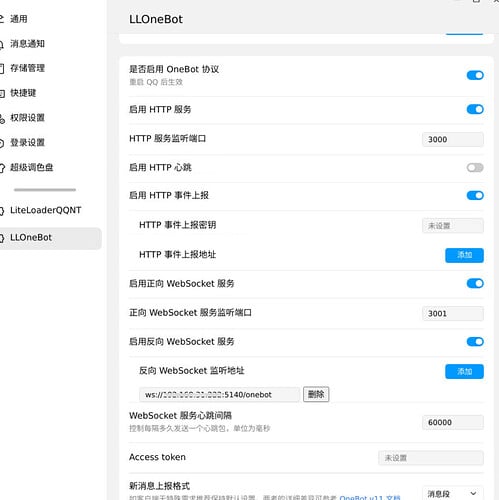The height and width of the screenshot is (500, 499).
Task: Toggle 是否启用 OneBot 协议 switch
Action: pos(475,75)
